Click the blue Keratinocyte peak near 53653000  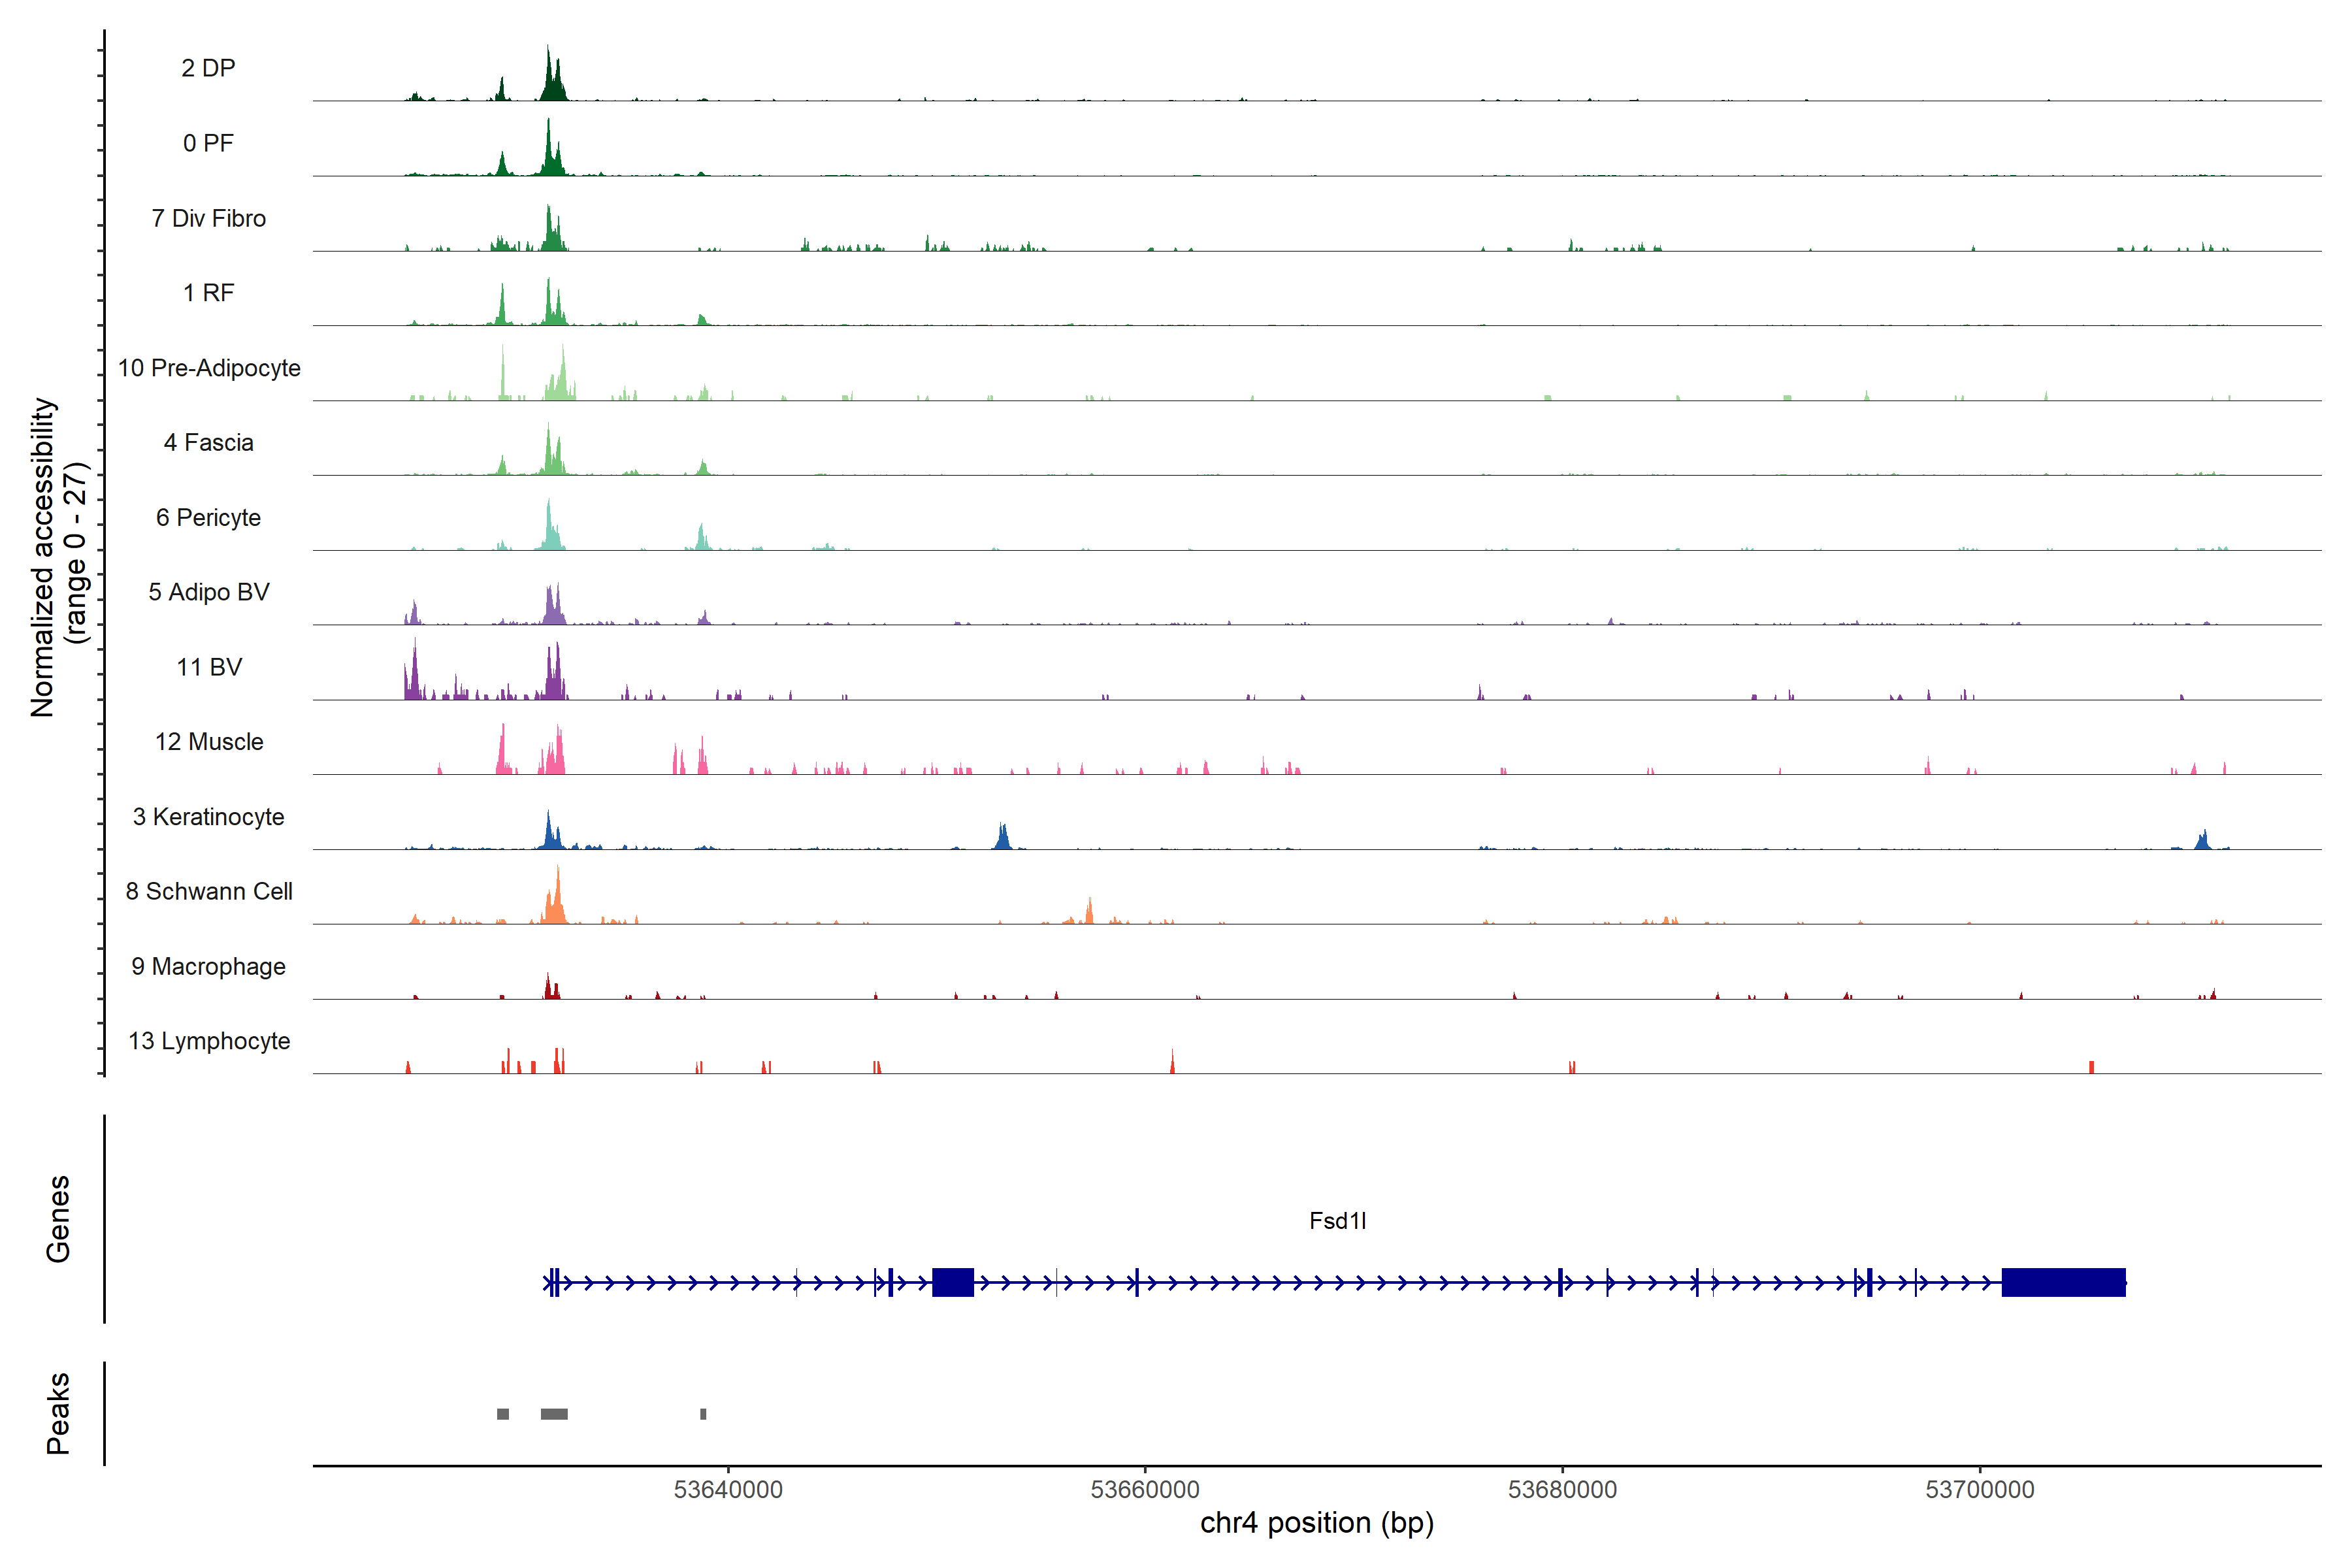(1002, 838)
